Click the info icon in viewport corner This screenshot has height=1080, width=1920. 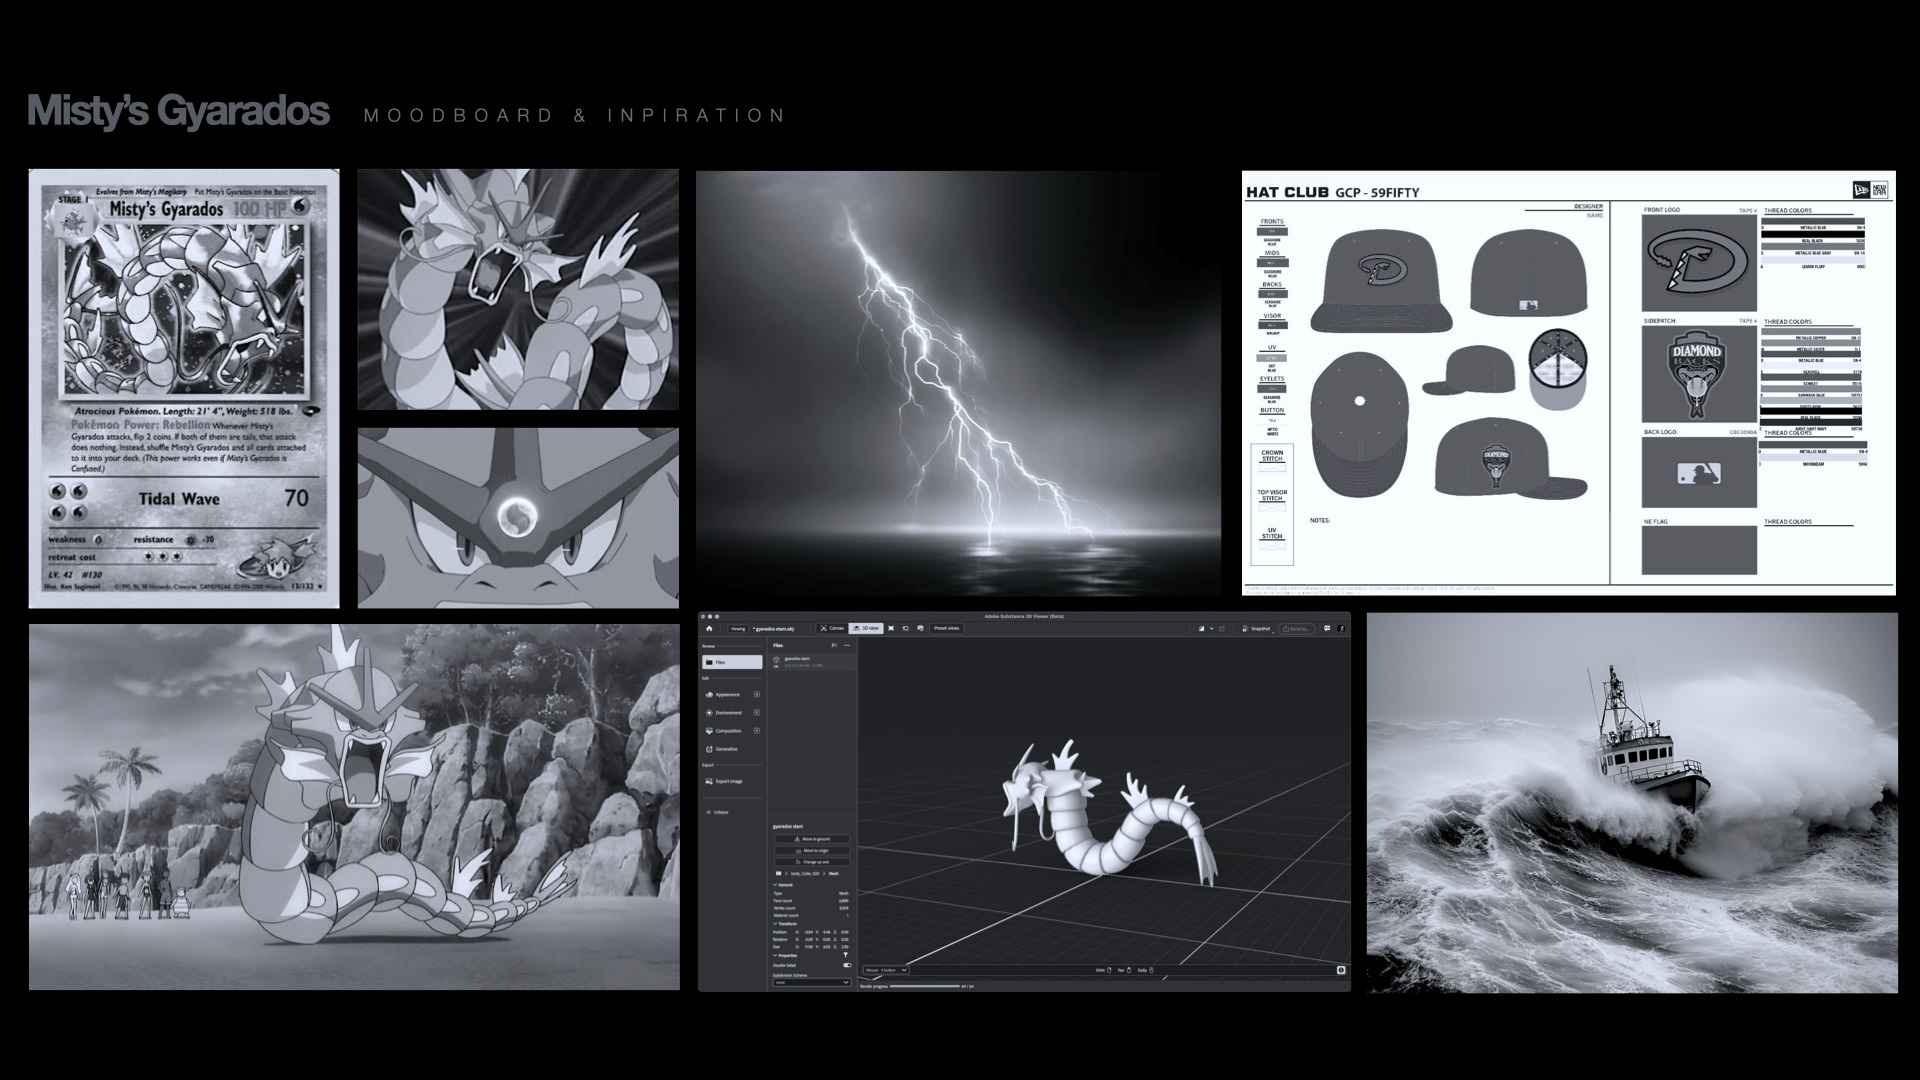point(1341,970)
